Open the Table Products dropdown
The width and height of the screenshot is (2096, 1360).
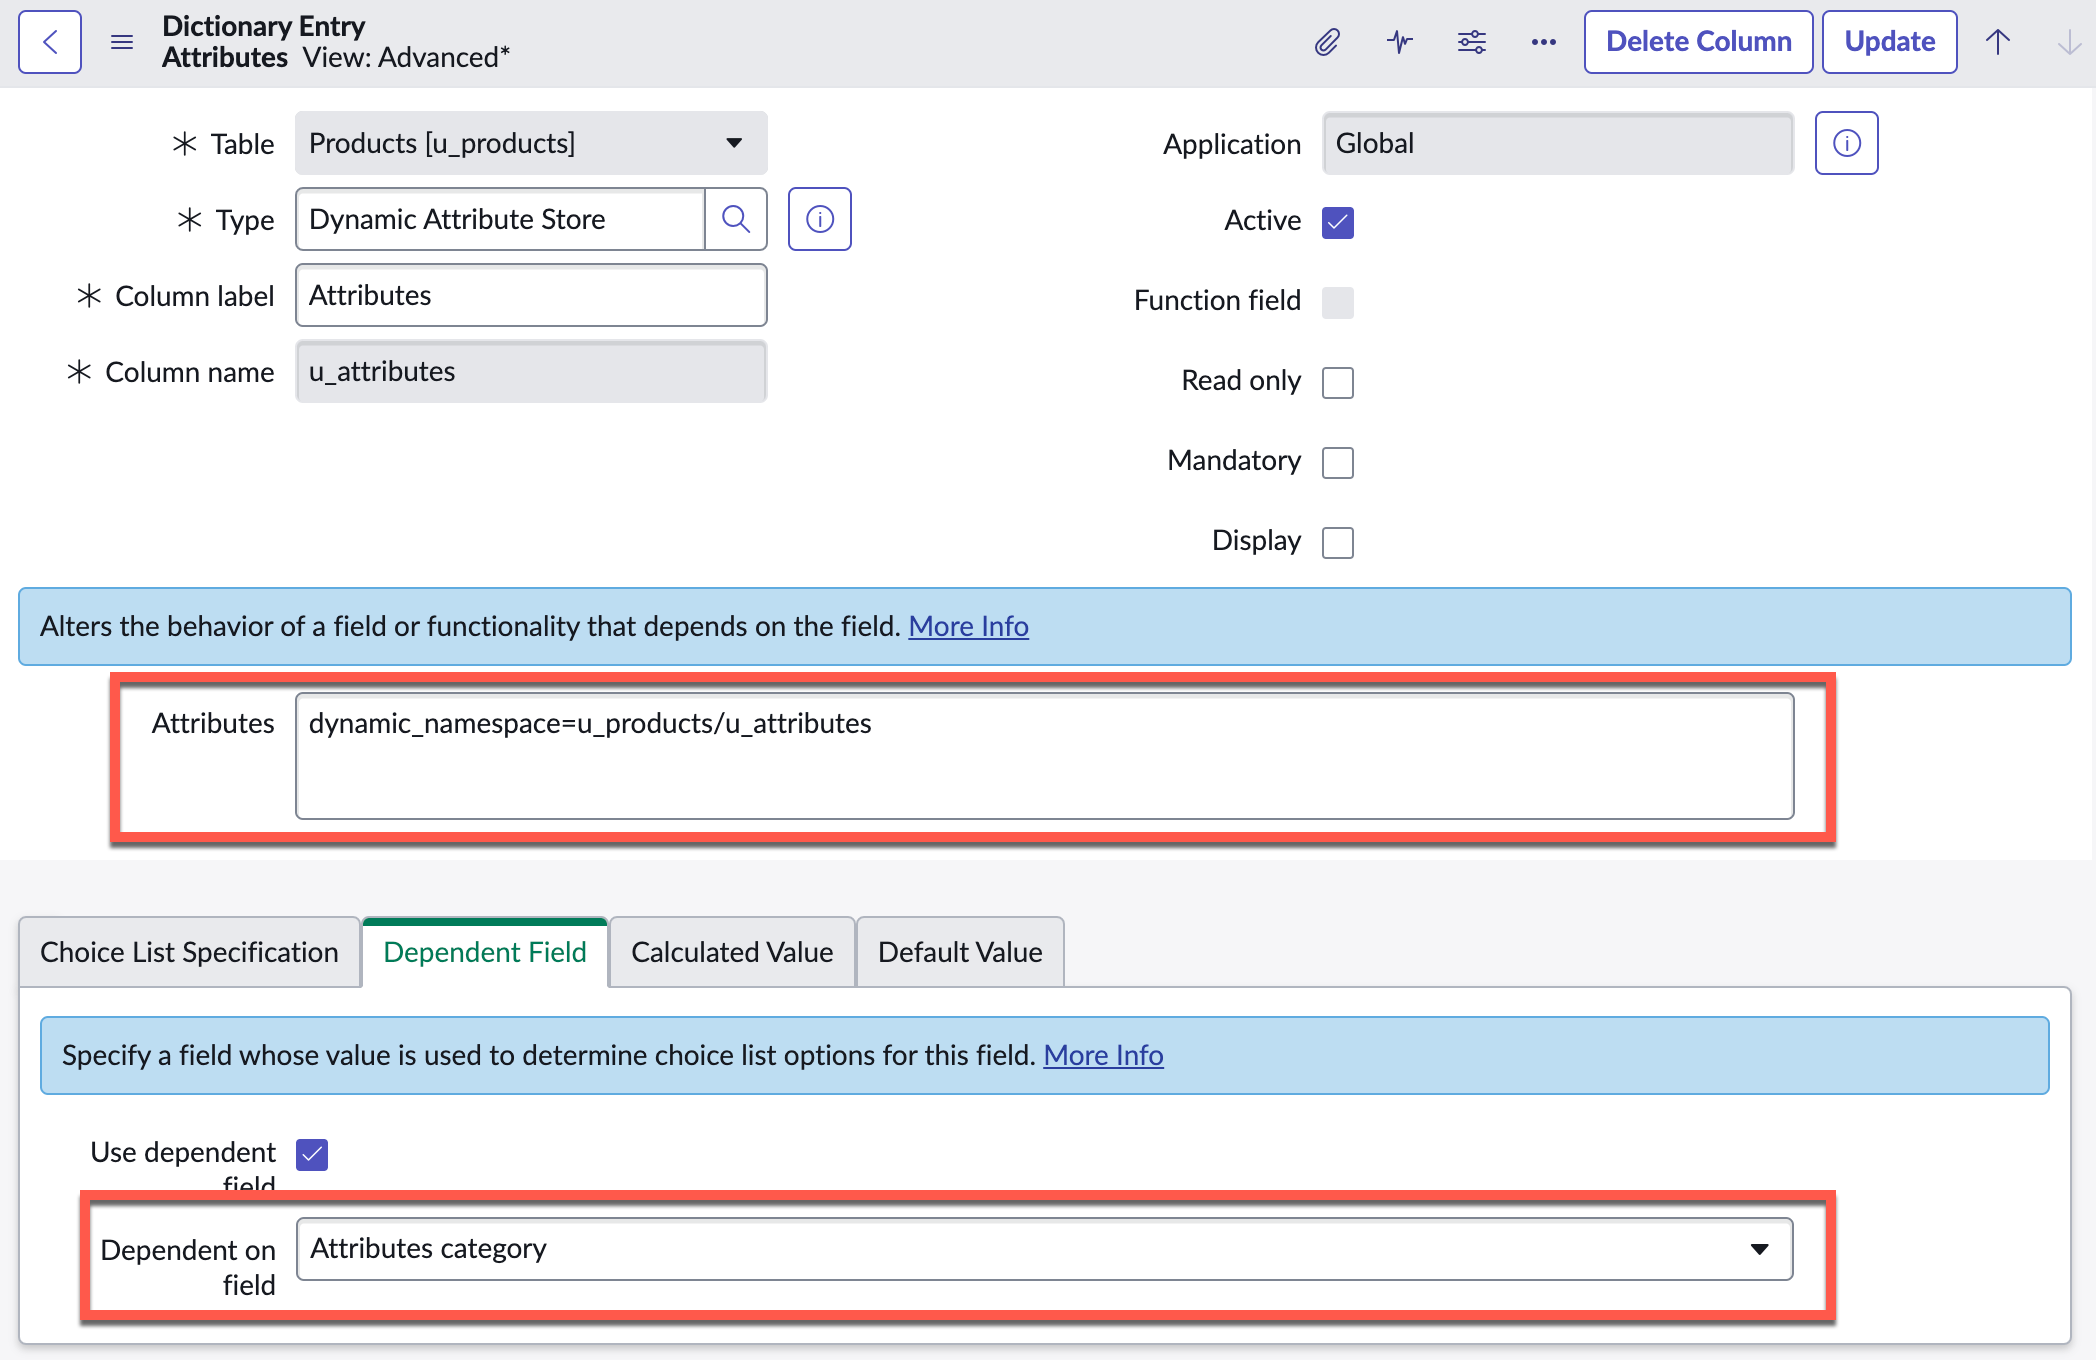(x=531, y=143)
